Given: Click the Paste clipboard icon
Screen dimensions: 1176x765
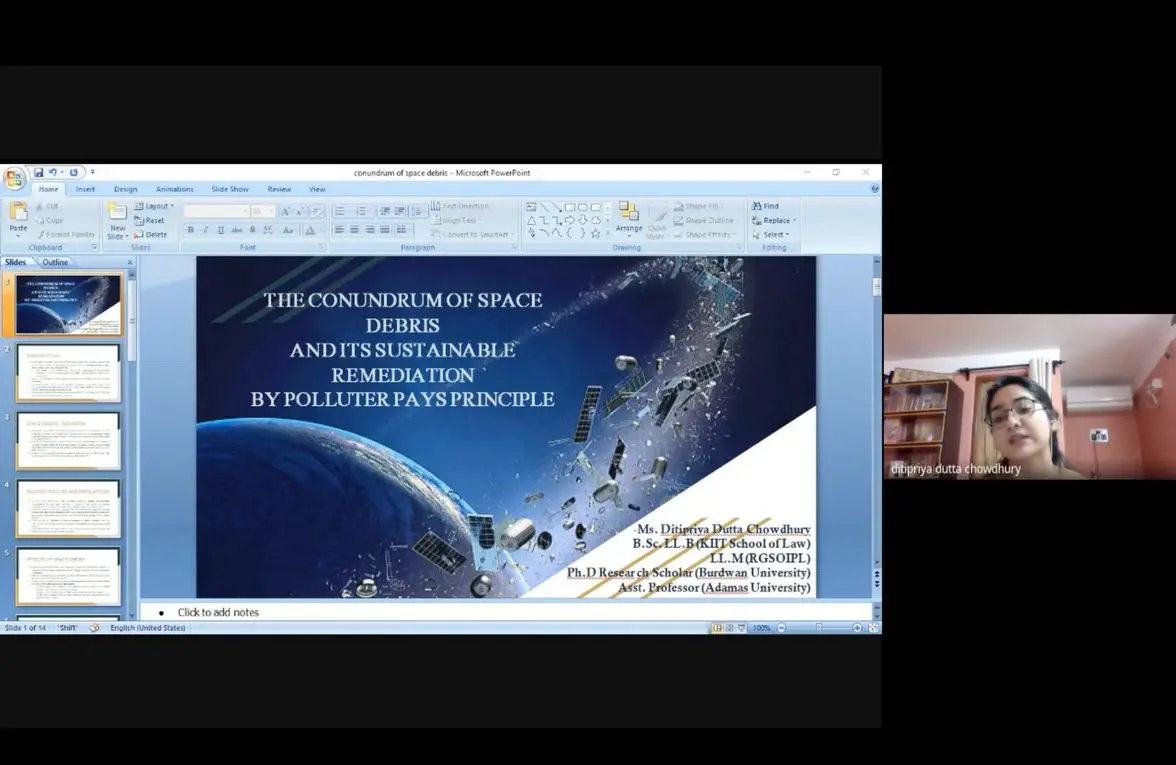Looking at the screenshot, I should click(18, 212).
